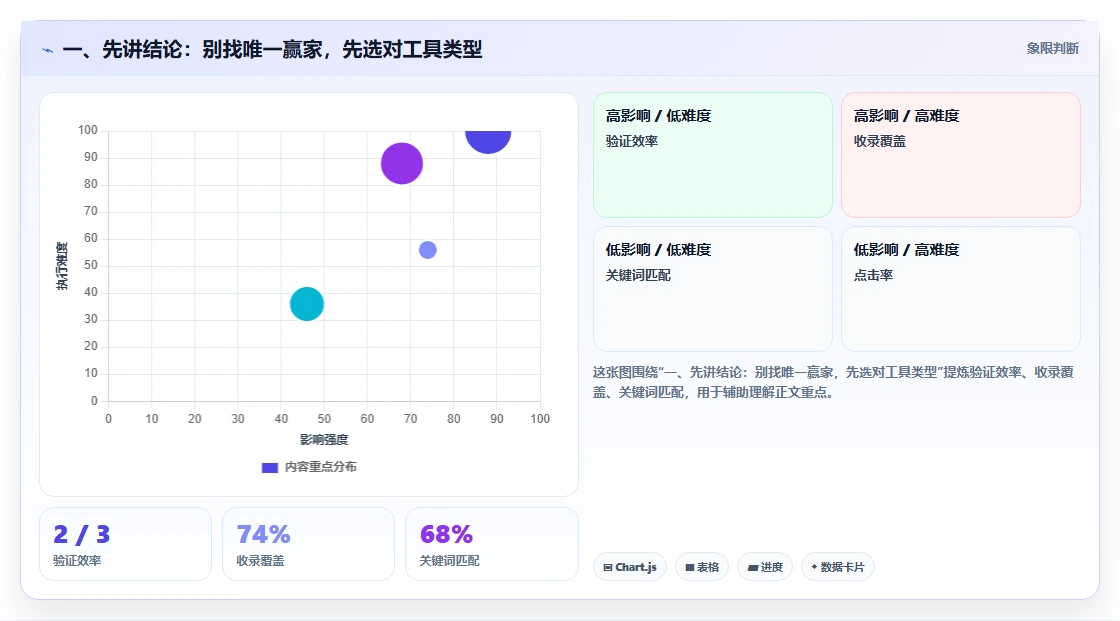Click the small light-blue bubble in the chart
The width and height of the screenshot is (1120, 621).
click(427, 249)
